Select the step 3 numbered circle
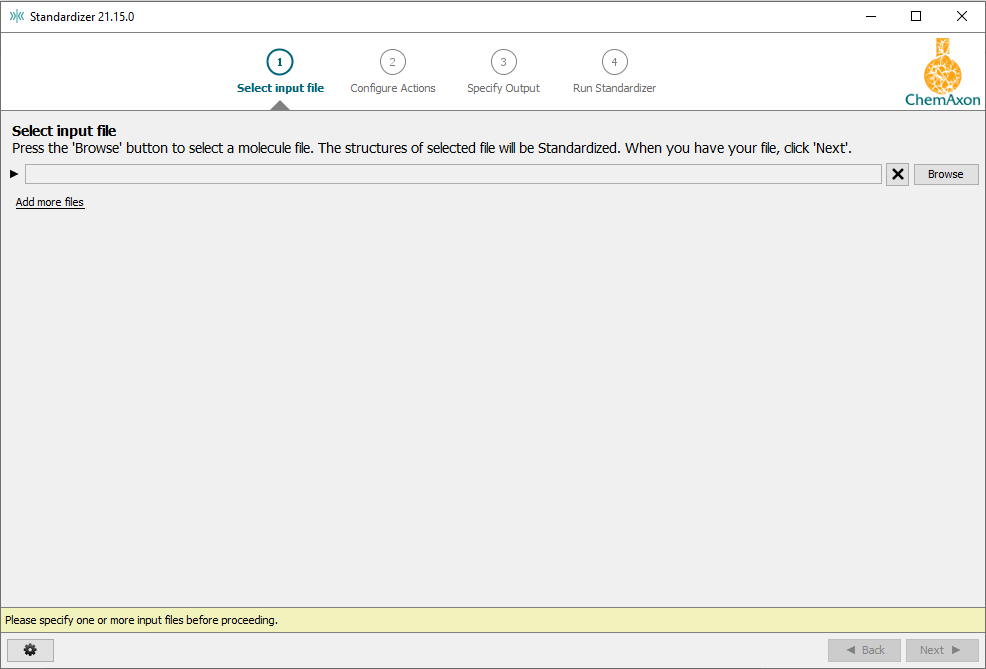This screenshot has width=986, height=669. tap(503, 62)
